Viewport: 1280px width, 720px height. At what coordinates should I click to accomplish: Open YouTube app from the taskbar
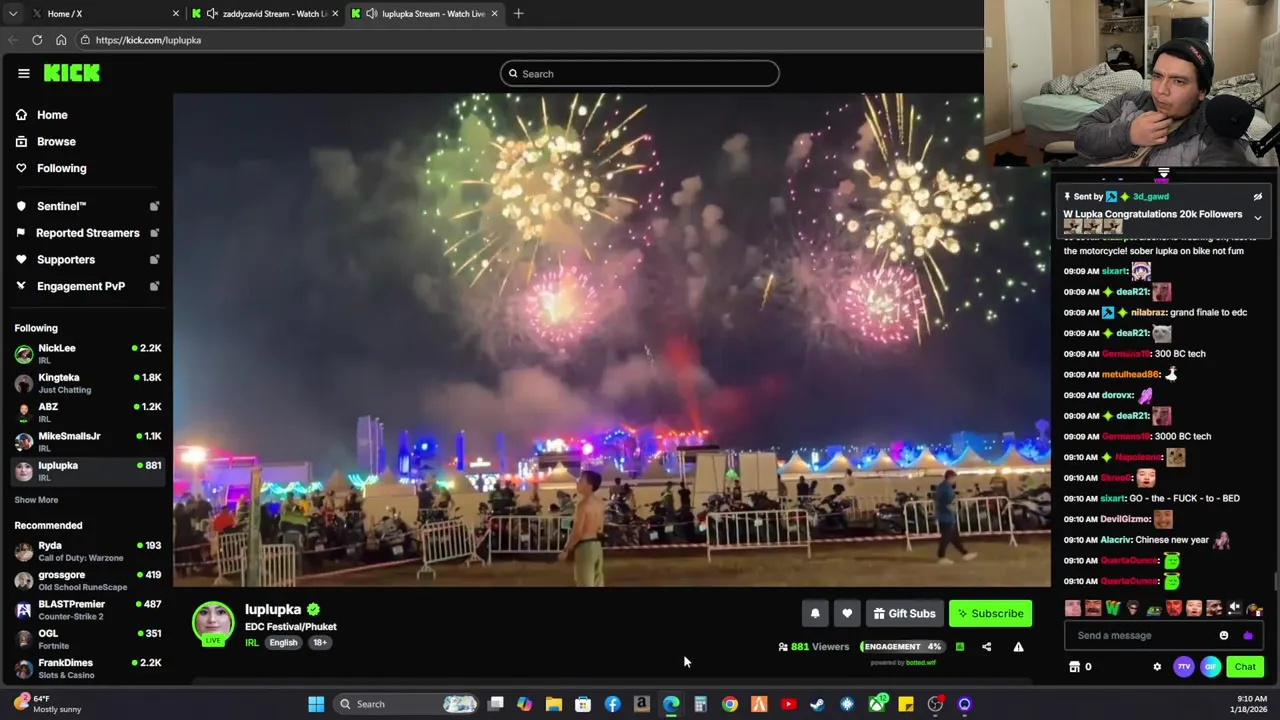point(788,704)
